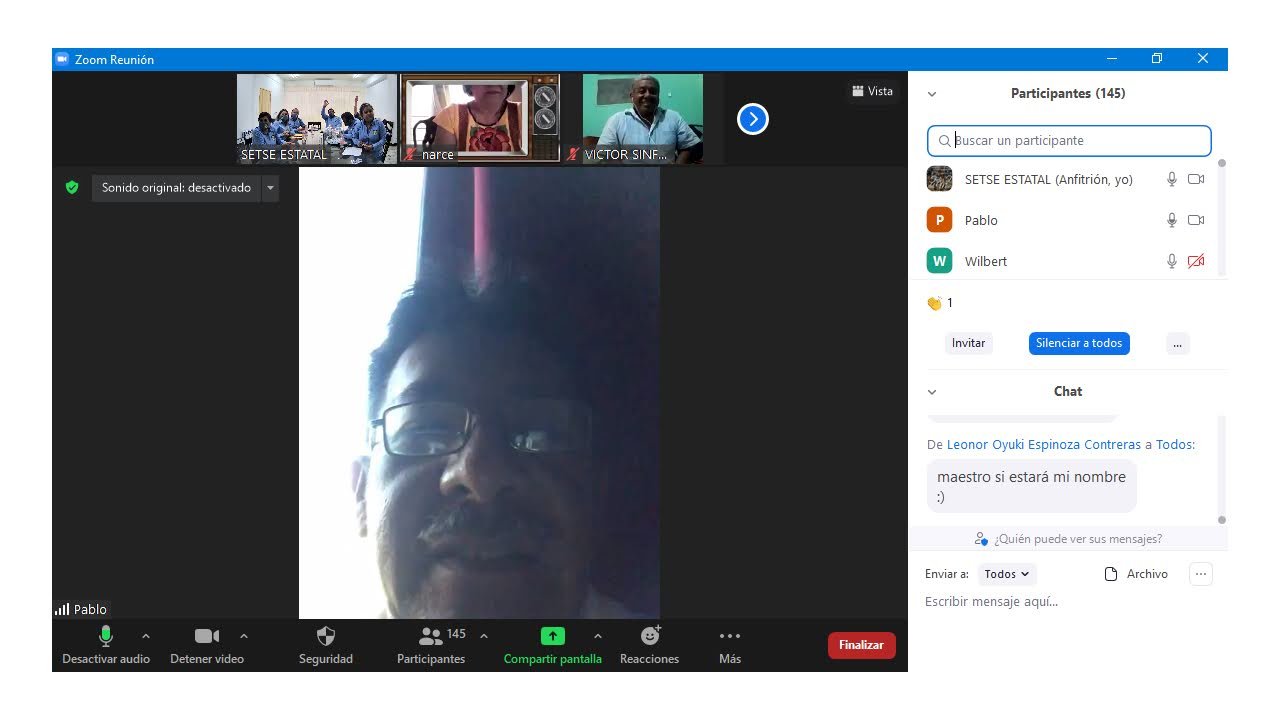
Task: Select the narce video thumbnail
Action: pos(481,119)
